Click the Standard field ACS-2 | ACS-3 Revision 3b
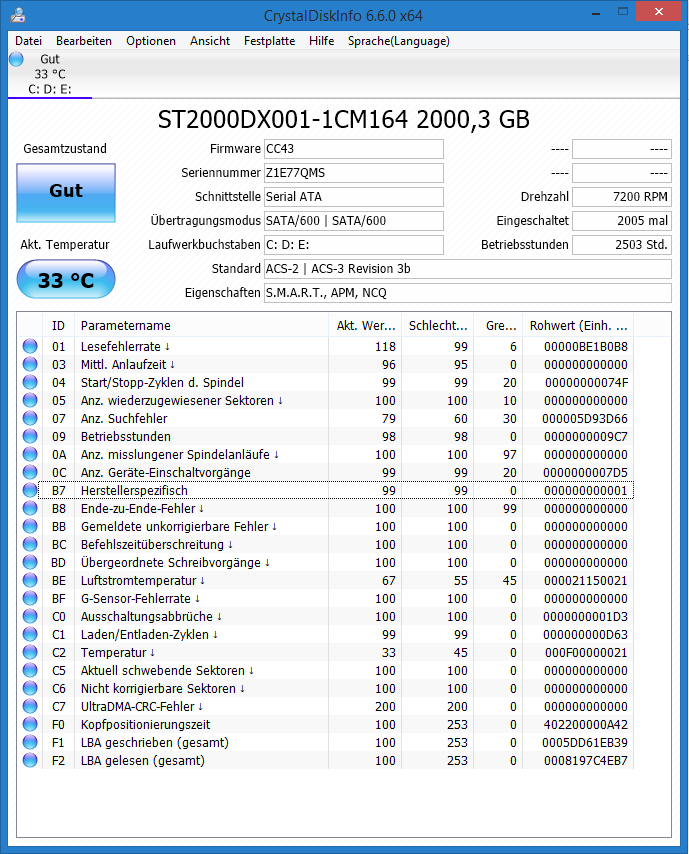This screenshot has width=689, height=854. point(468,269)
